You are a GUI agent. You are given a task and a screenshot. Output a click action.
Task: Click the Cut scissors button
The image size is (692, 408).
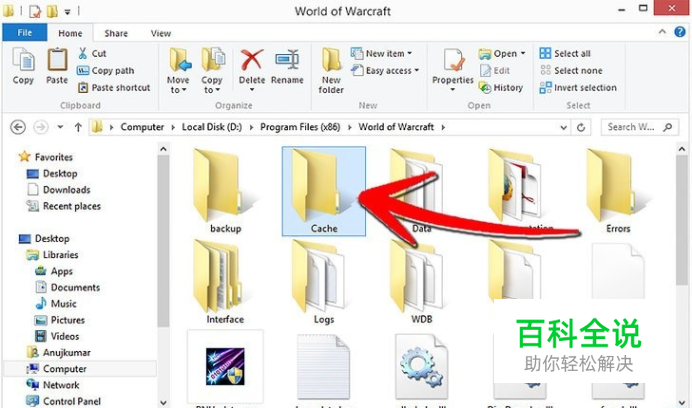(92, 53)
